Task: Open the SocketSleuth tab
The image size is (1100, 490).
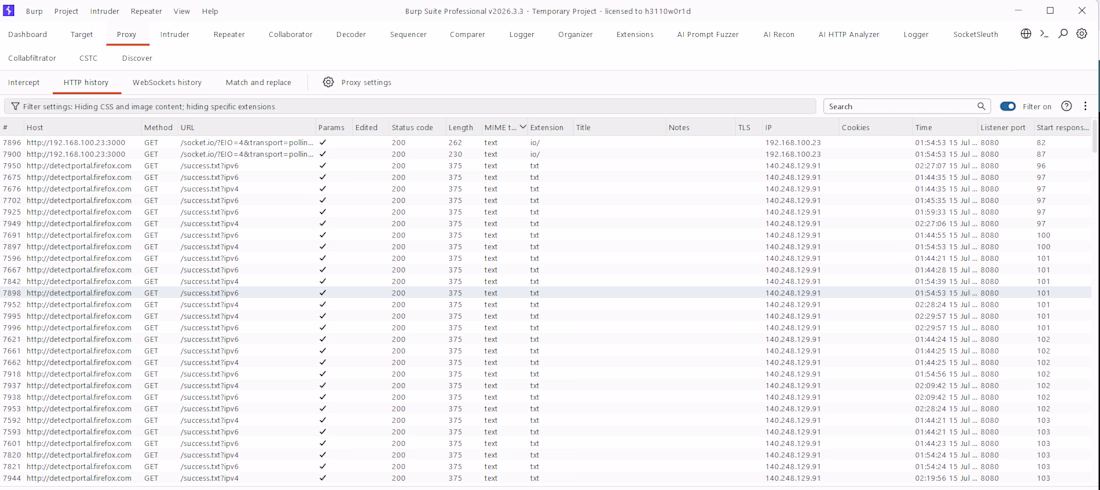Action: (x=976, y=34)
